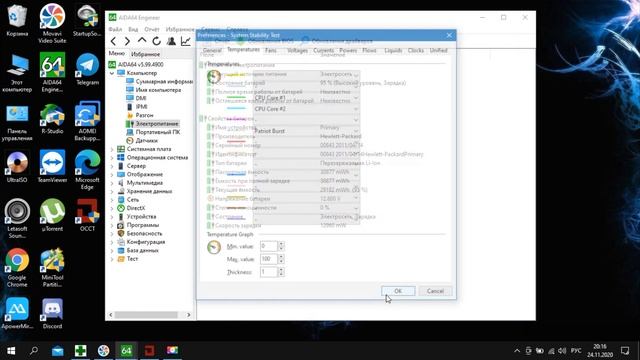This screenshot has height=360, width=640.
Task: Click the Refresh icon in AIDA64 toolbar
Action: pos(156,41)
